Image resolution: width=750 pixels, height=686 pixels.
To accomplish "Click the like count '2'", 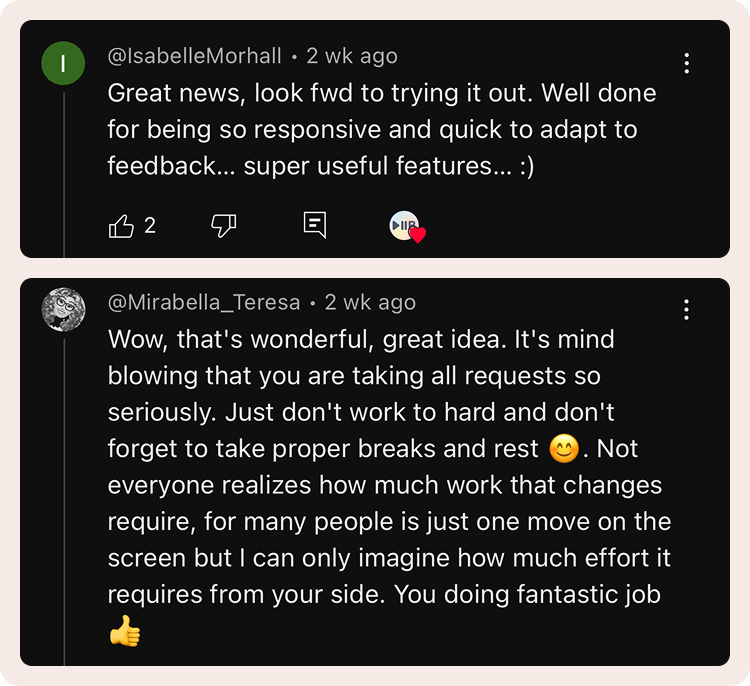I will [150, 225].
